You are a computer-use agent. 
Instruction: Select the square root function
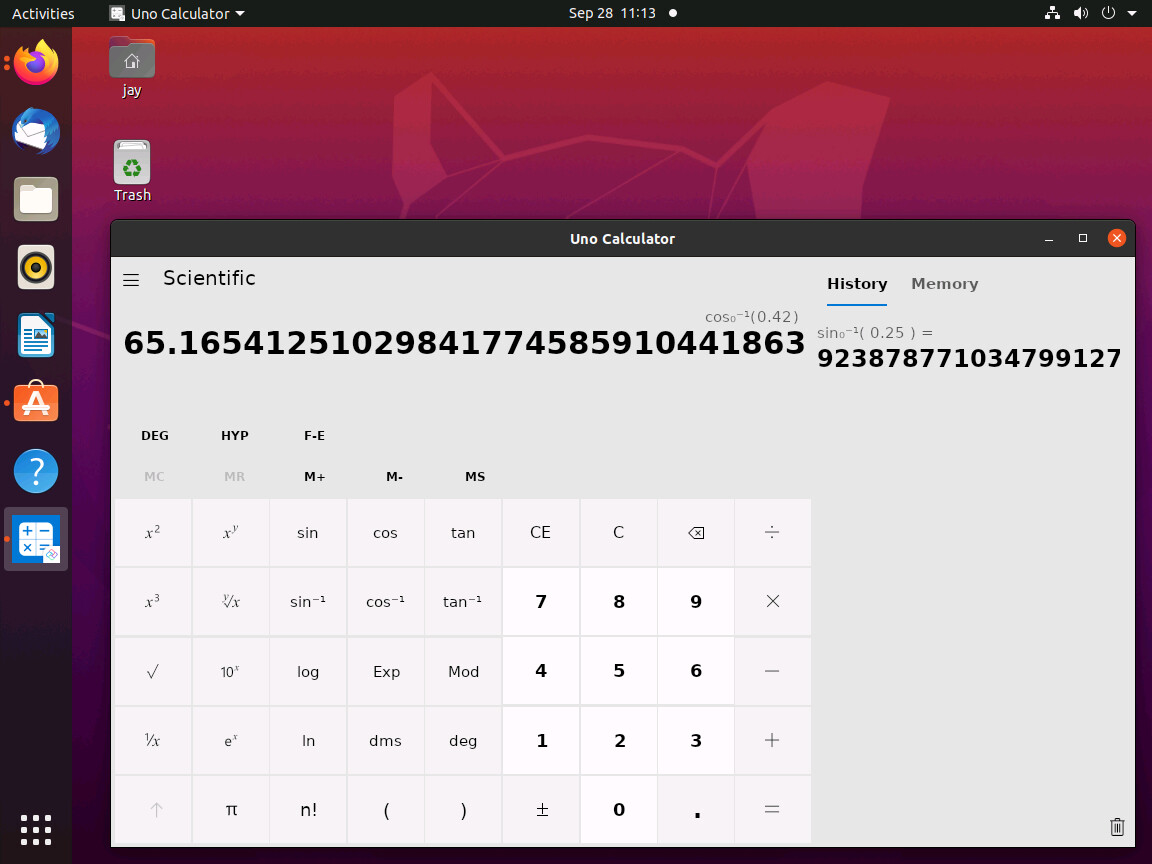(152, 671)
